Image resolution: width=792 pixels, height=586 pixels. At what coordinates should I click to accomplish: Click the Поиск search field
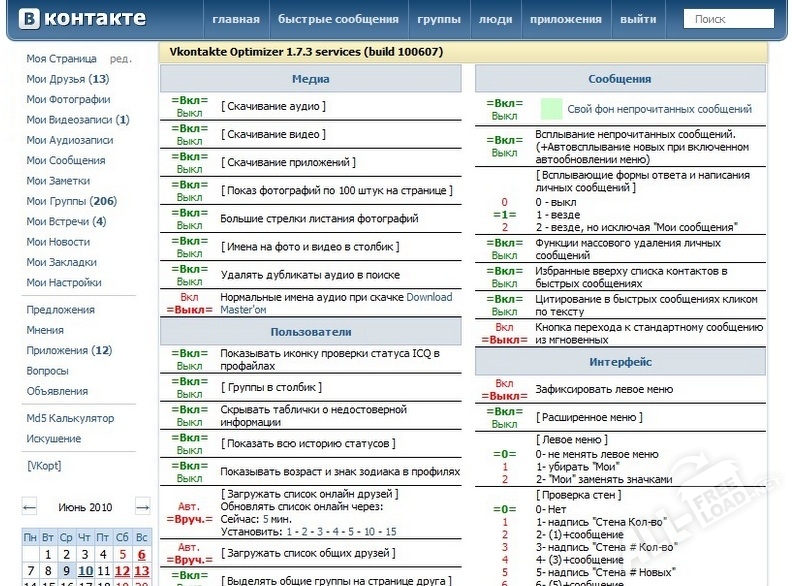pos(728,19)
